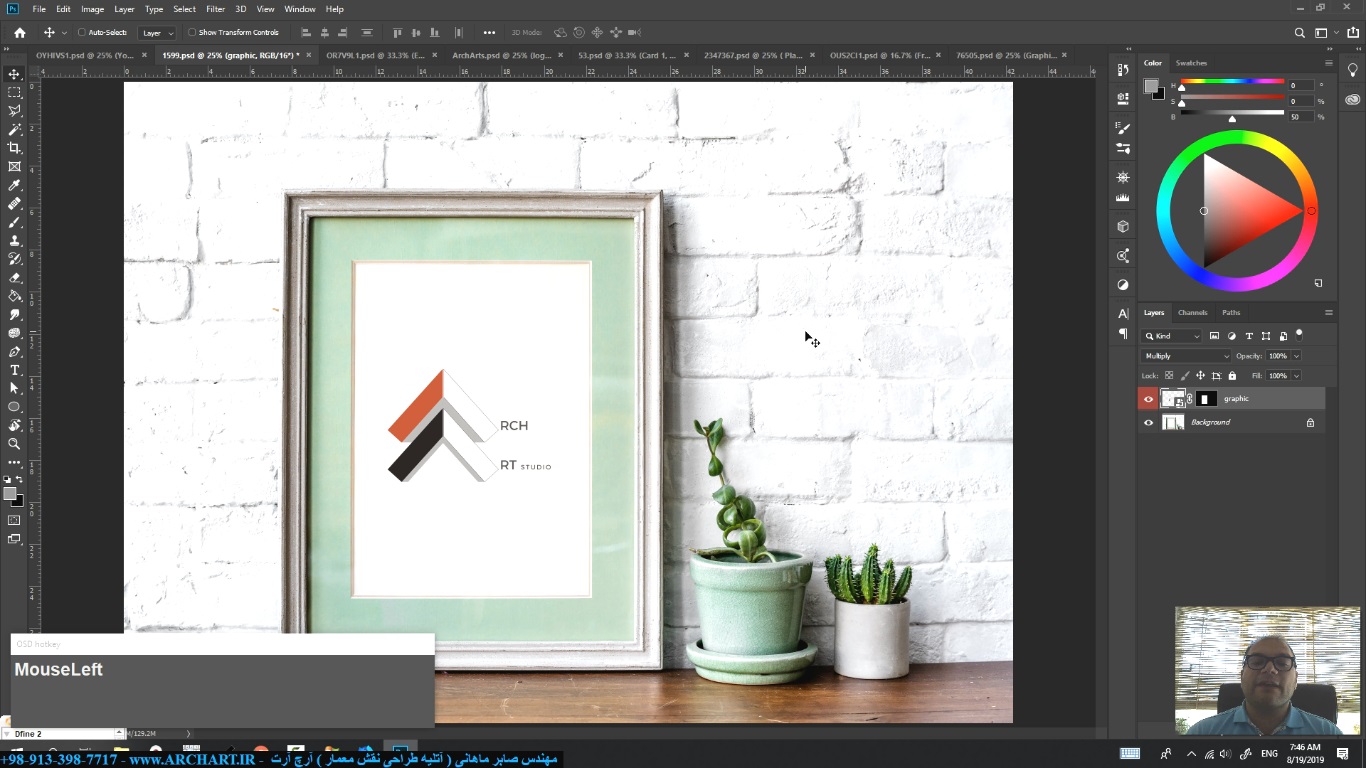Image resolution: width=1366 pixels, height=768 pixels.
Task: Select the Eyedropper tool
Action: [x=14, y=185]
